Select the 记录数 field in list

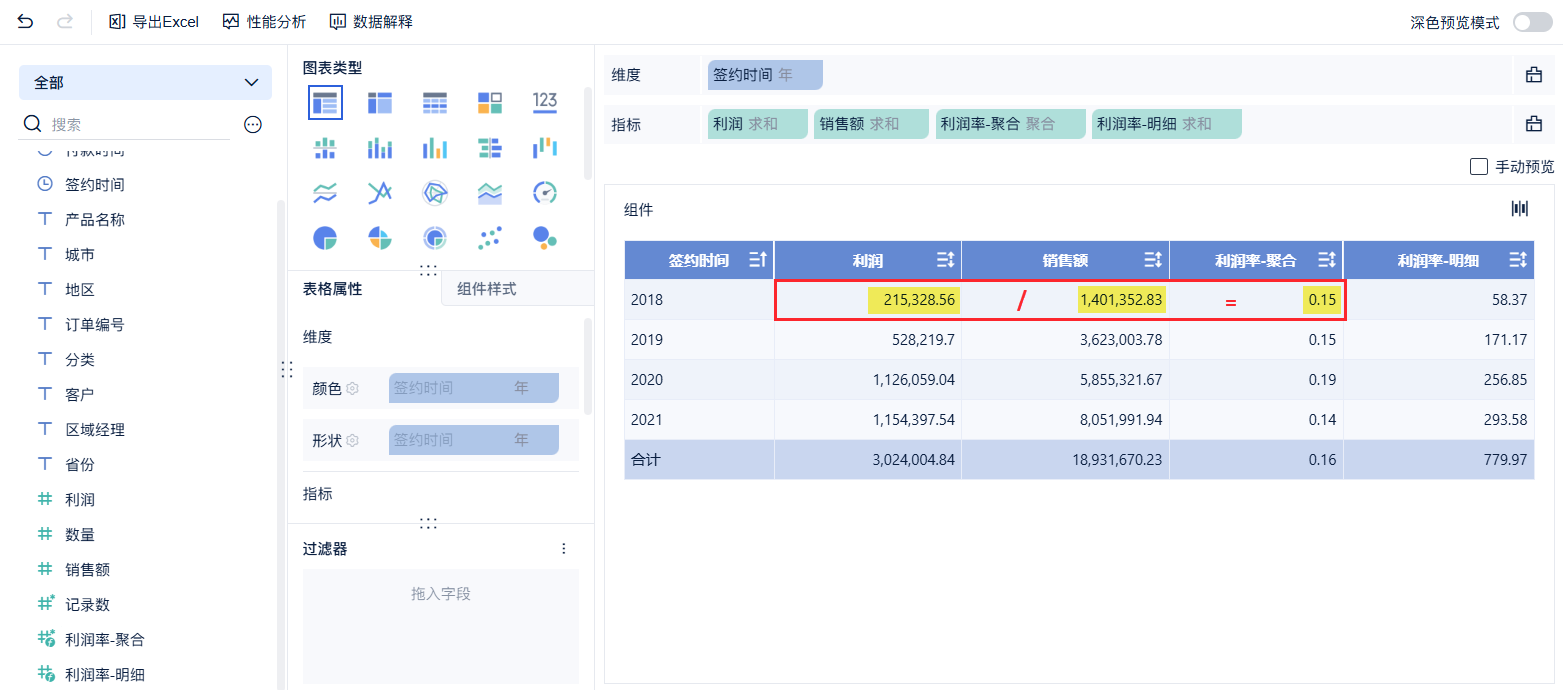click(x=88, y=605)
